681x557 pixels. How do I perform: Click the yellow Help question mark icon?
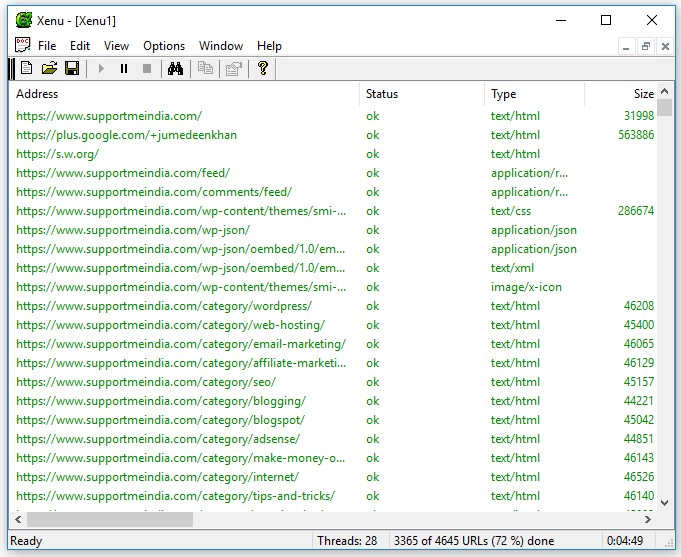click(x=263, y=69)
